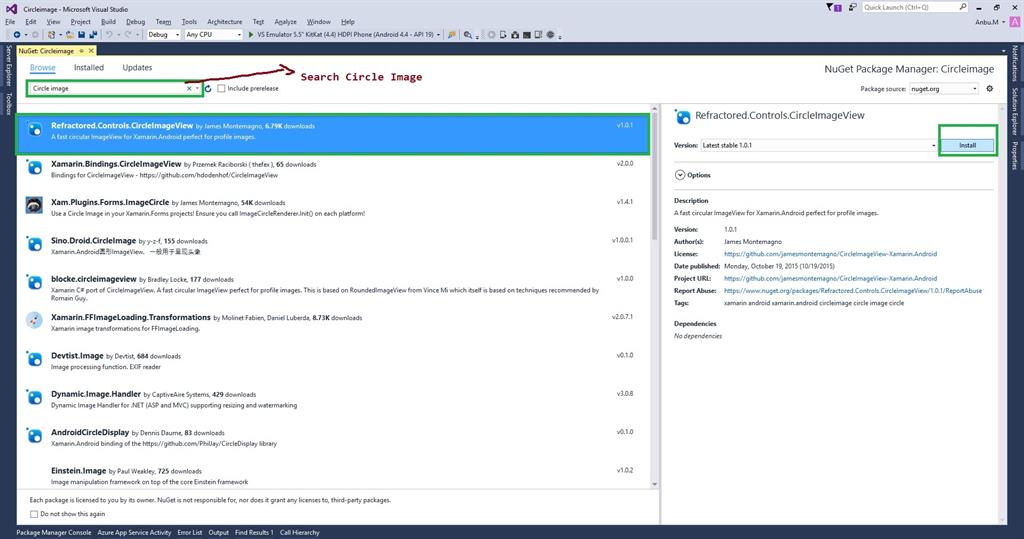Open the Project menu

[80, 22]
